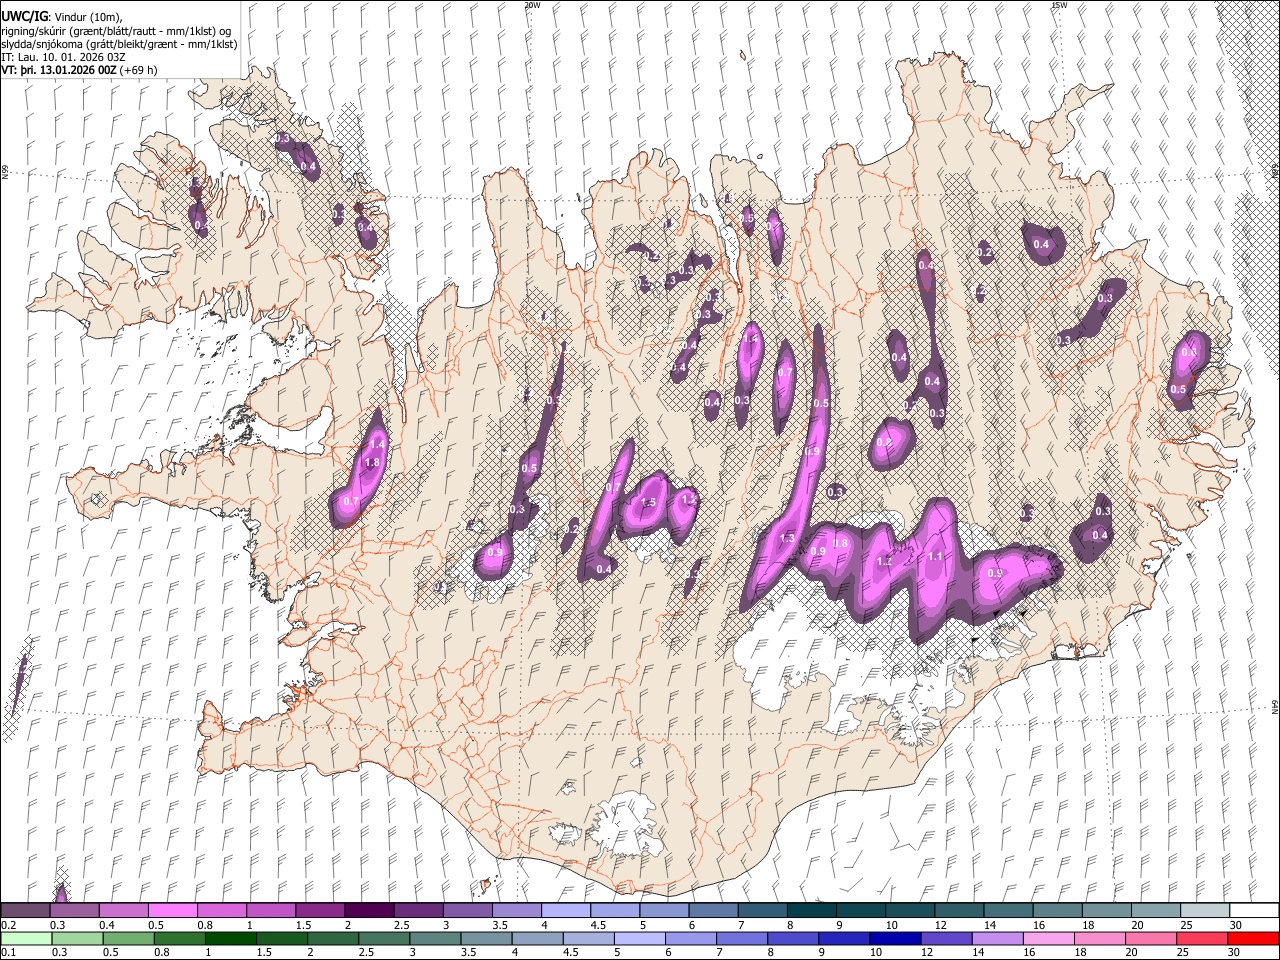Click the "rigning/skúrir (grænt/blátt/rautt" legend description line
This screenshot has height=960, width=1280.
(x=115, y=30)
